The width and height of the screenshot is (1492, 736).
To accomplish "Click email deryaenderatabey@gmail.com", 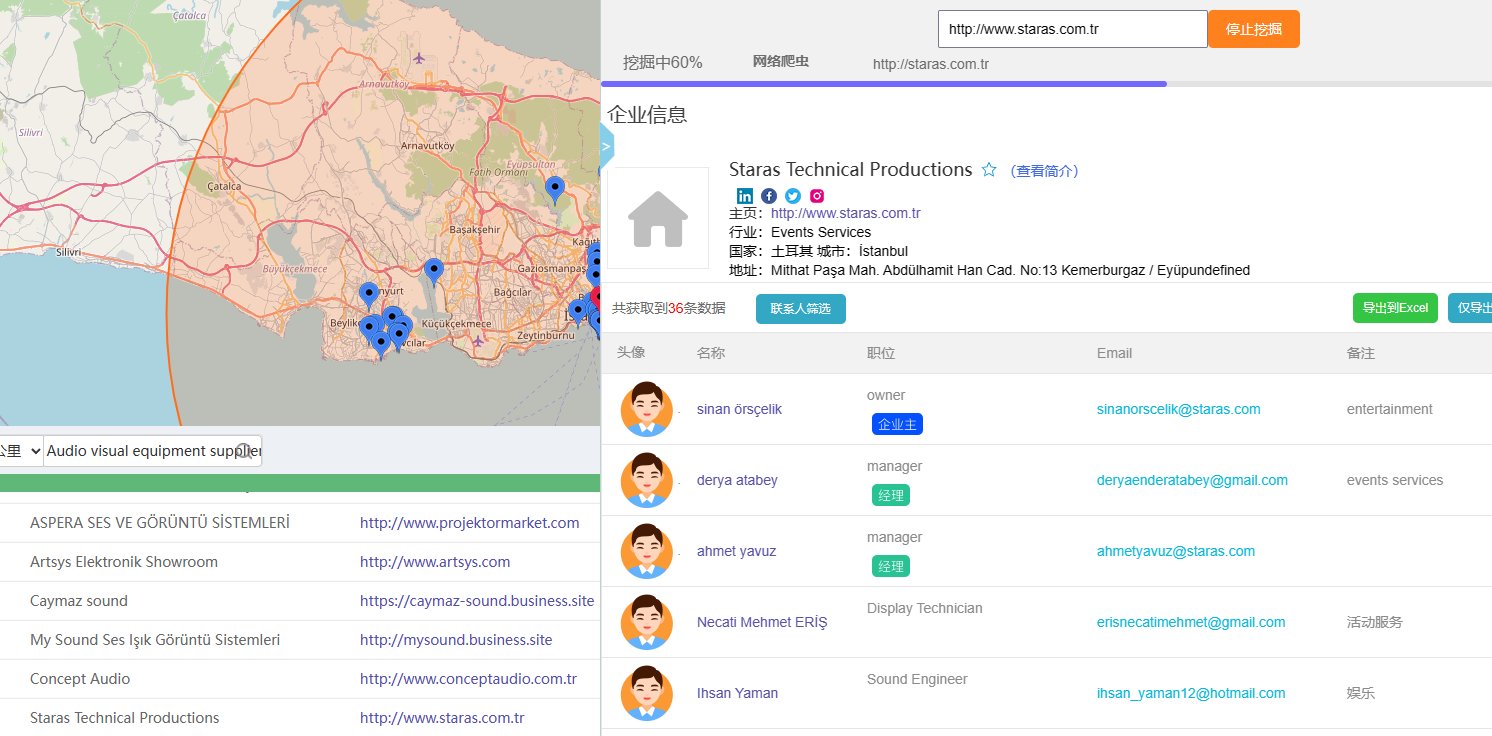I will pyautogui.click(x=1192, y=480).
